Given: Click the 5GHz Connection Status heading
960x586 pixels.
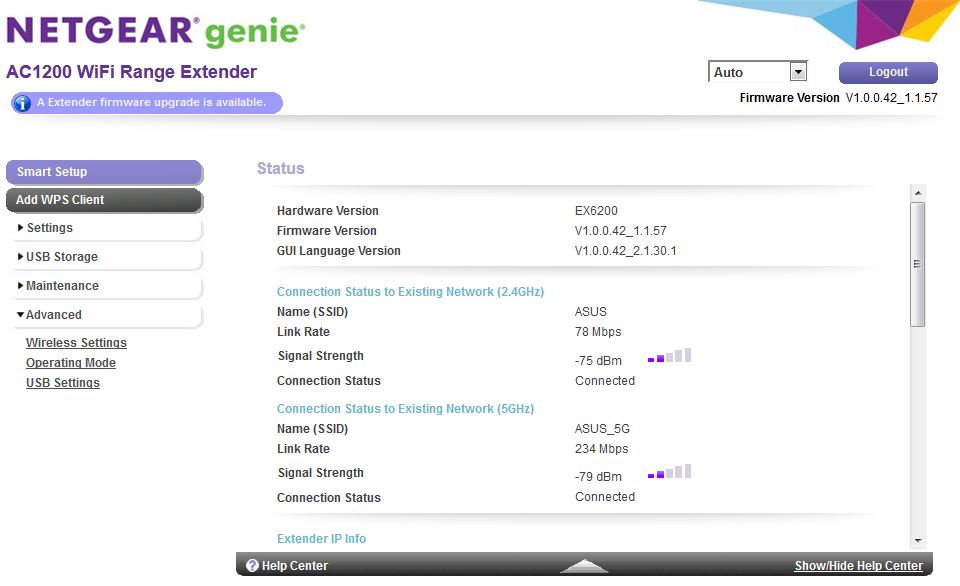Looking at the screenshot, I should [405, 409].
